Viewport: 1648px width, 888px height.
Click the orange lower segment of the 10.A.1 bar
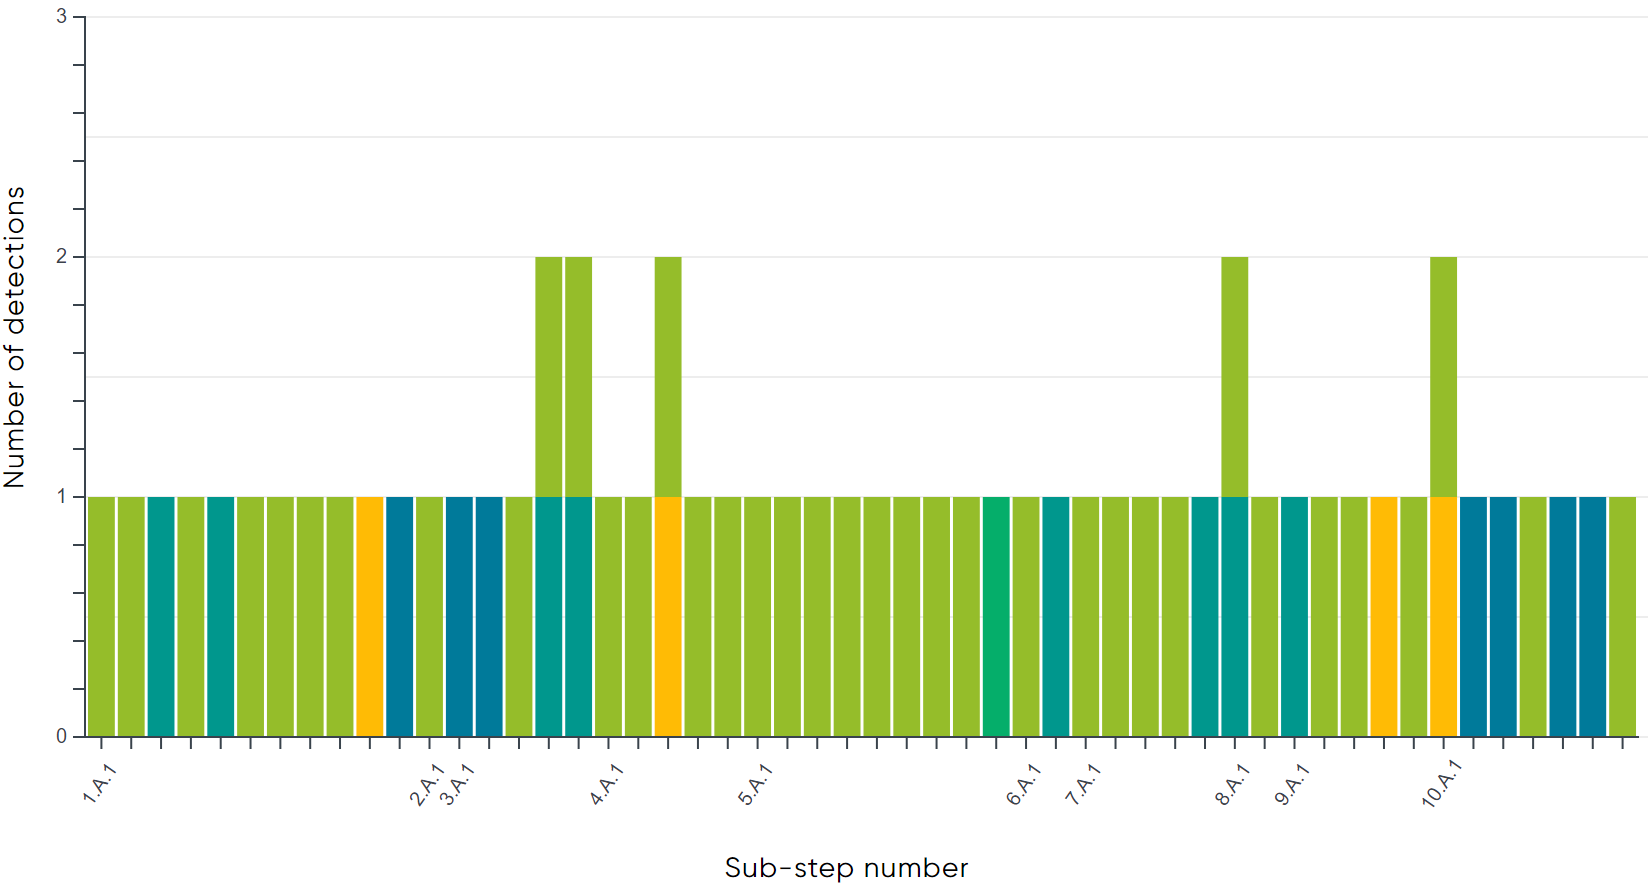click(x=1443, y=616)
